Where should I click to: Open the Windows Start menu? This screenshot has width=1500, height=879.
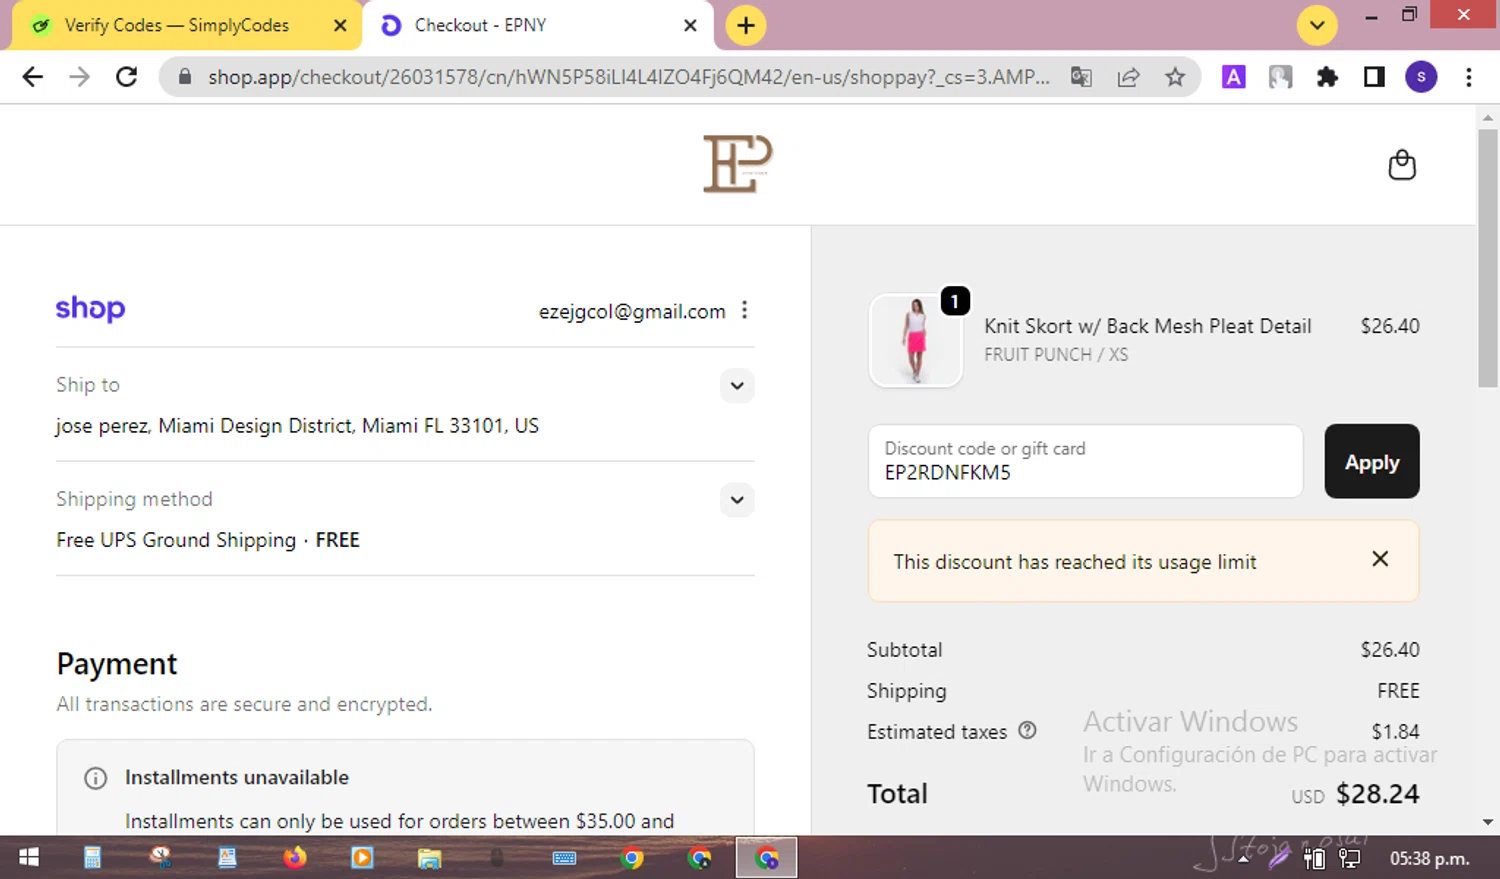(29, 857)
